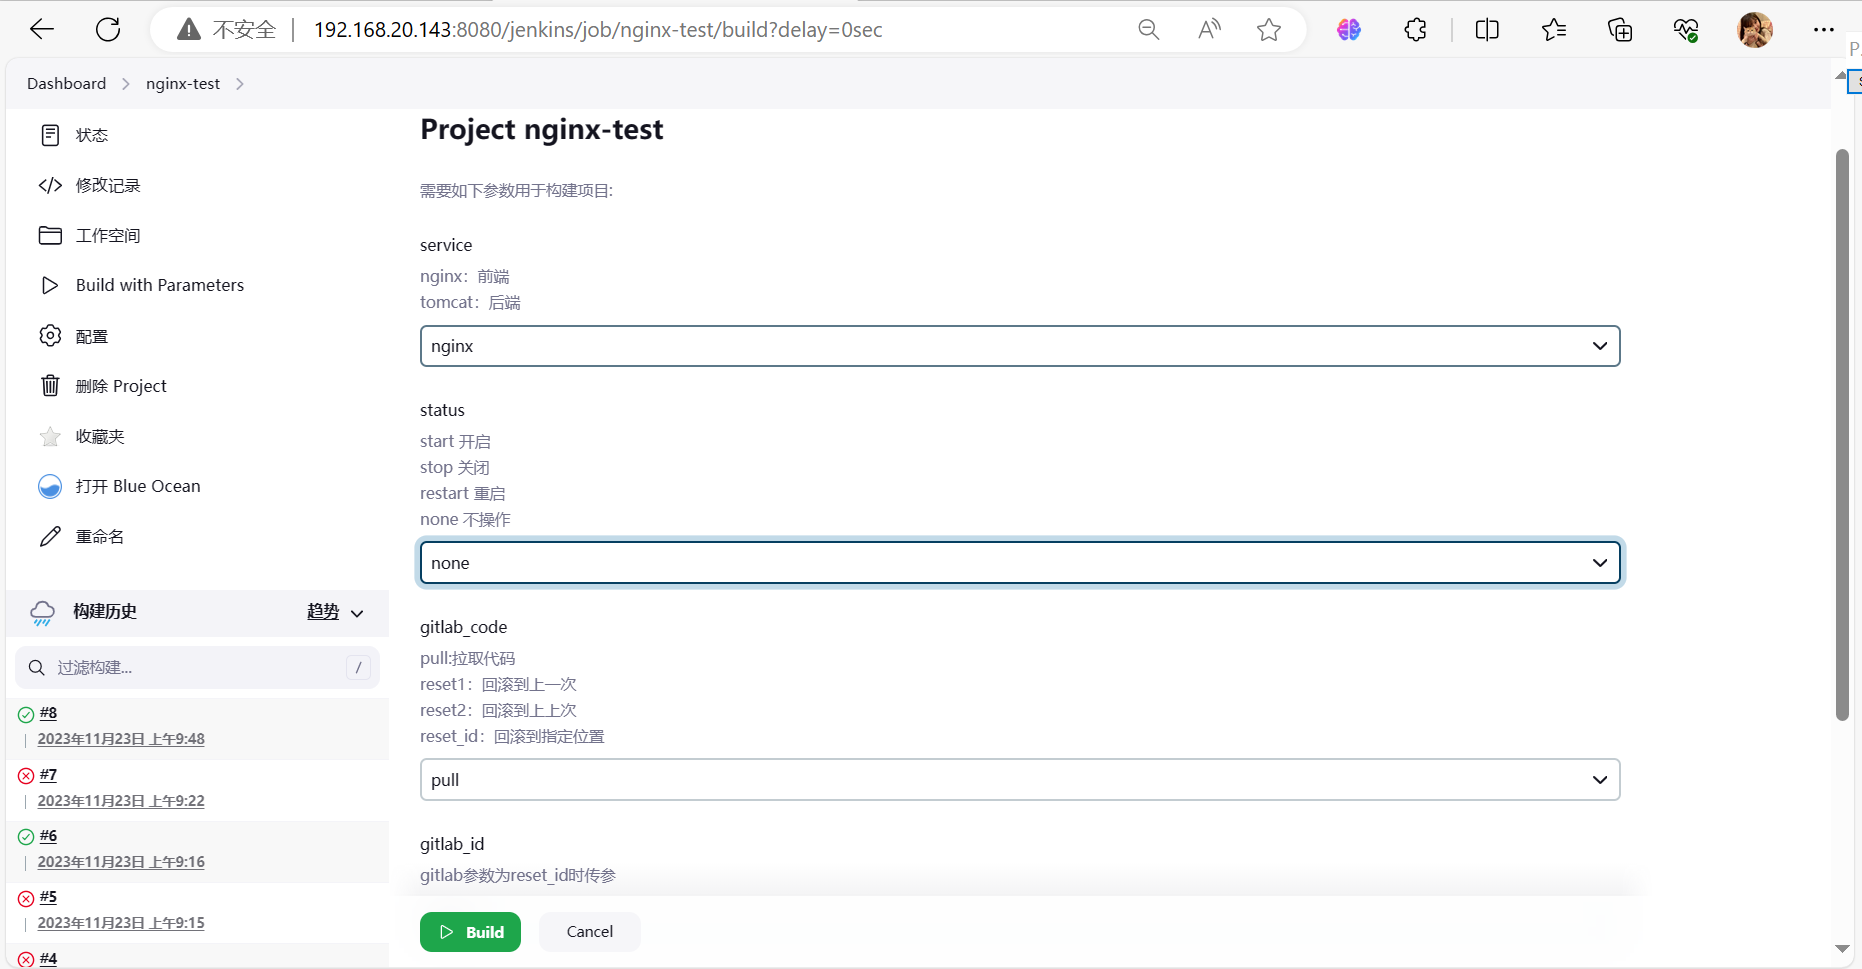Click the address bar URL field
1862x969 pixels.
(x=598, y=30)
